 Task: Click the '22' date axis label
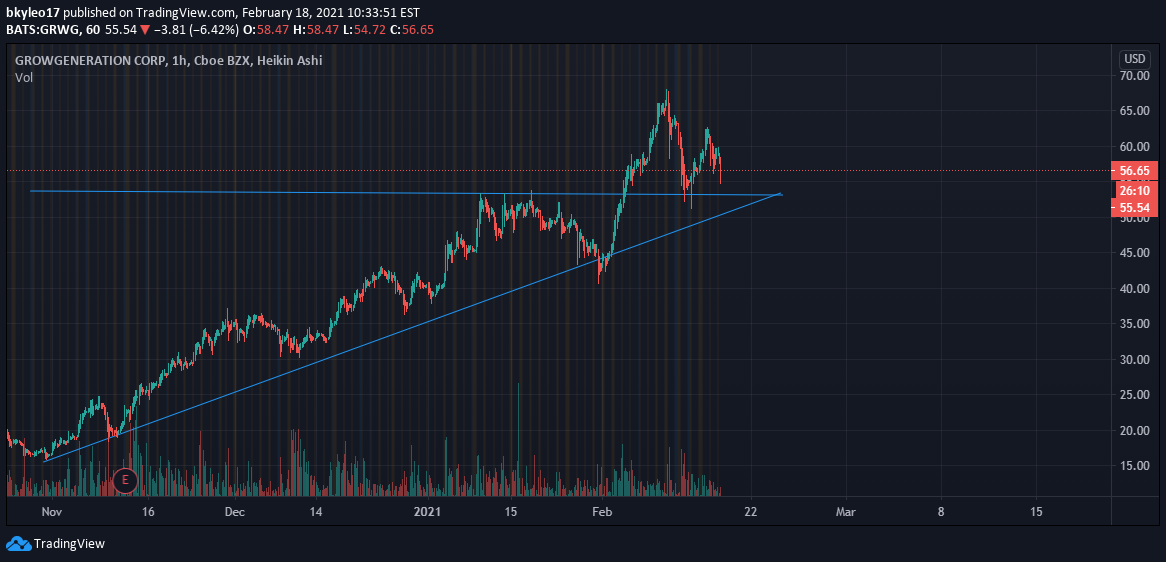pyautogui.click(x=750, y=512)
